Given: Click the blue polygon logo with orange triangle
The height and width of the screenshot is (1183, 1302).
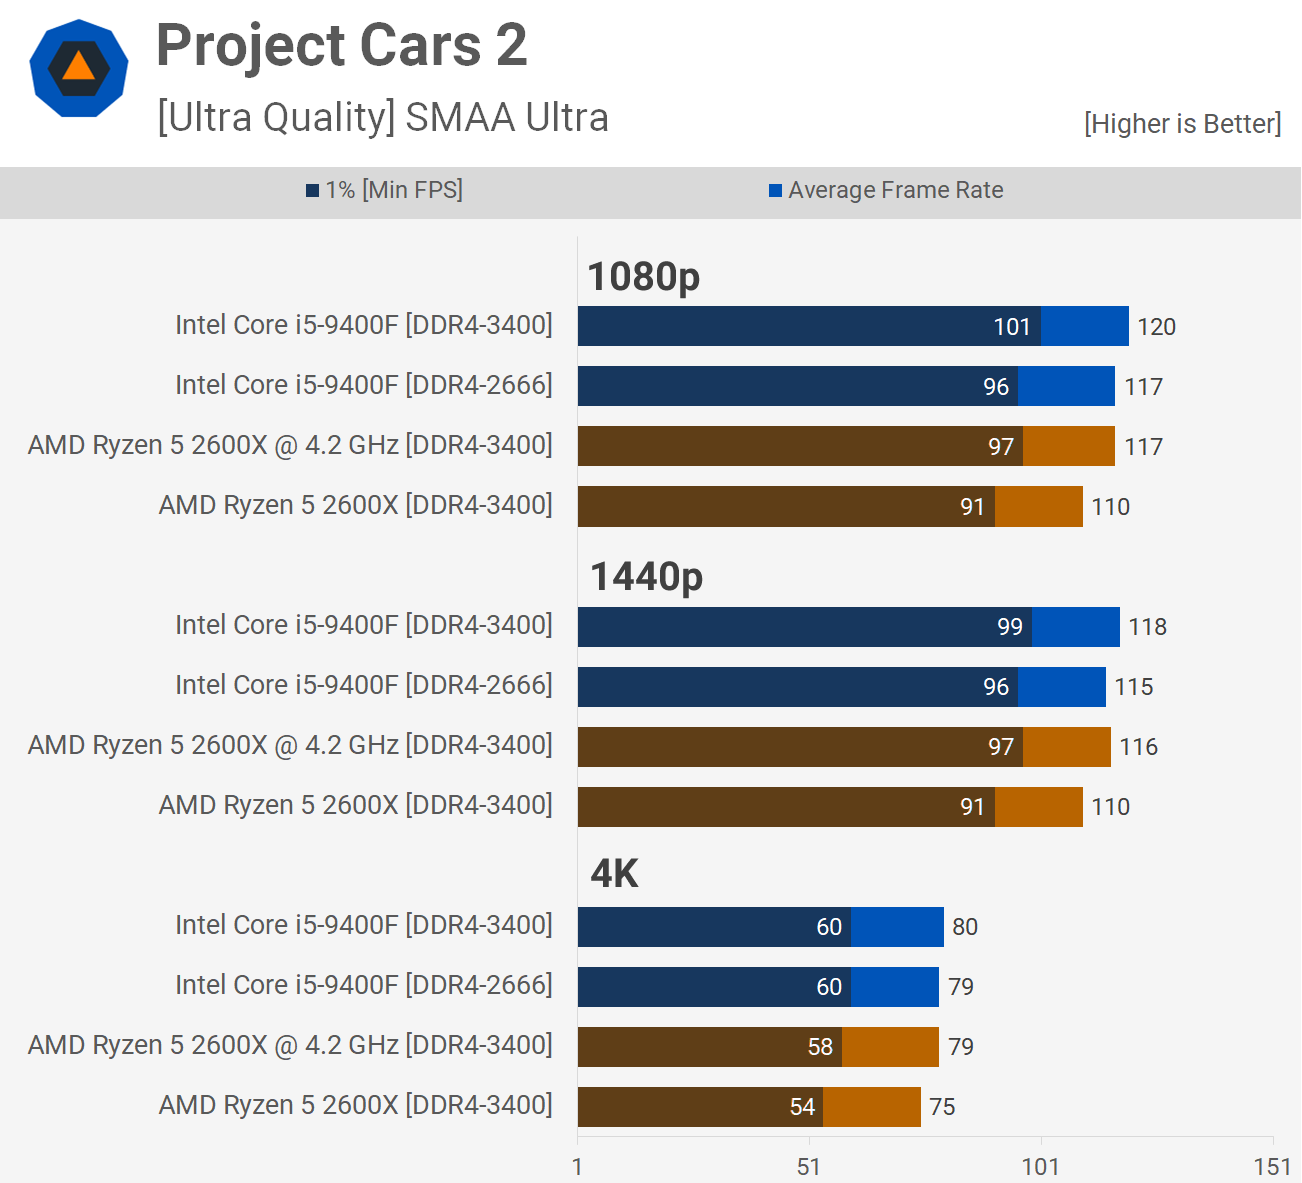Looking at the screenshot, I should (x=79, y=69).
